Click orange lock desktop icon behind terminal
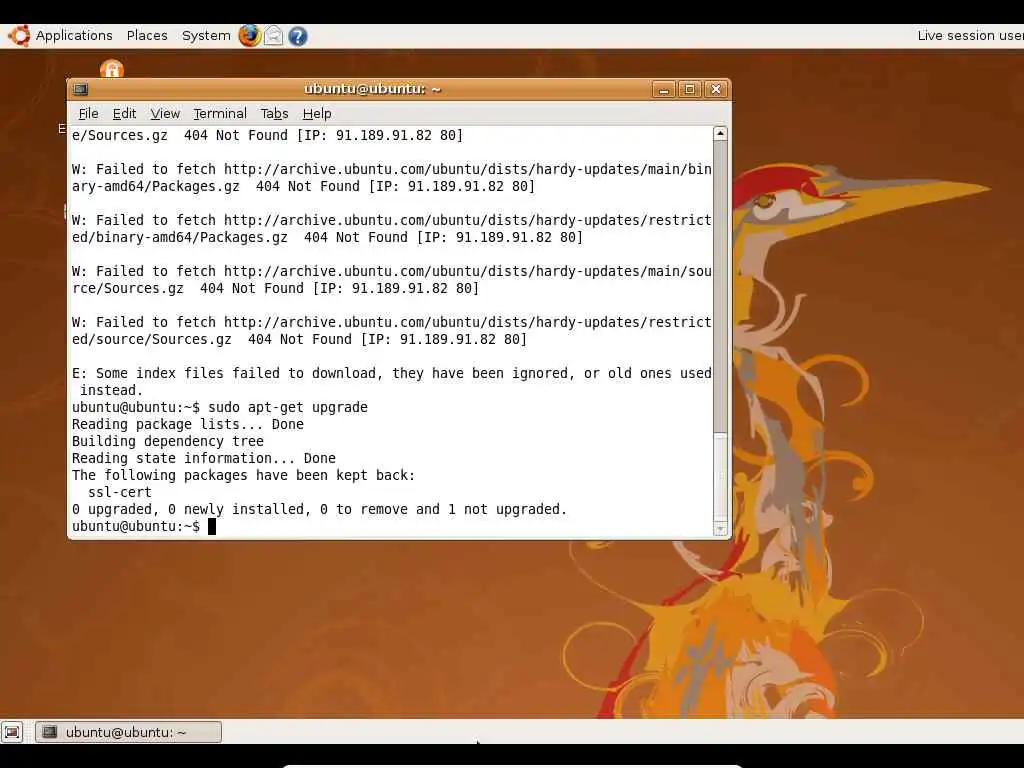This screenshot has width=1024, height=768. (112, 69)
